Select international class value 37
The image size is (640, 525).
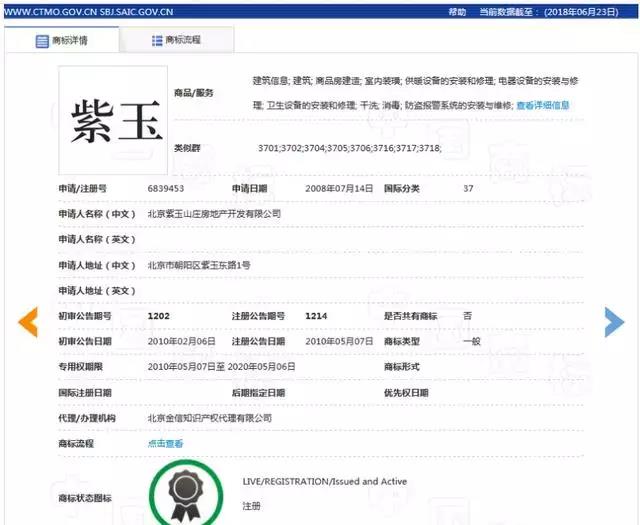tap(468, 189)
